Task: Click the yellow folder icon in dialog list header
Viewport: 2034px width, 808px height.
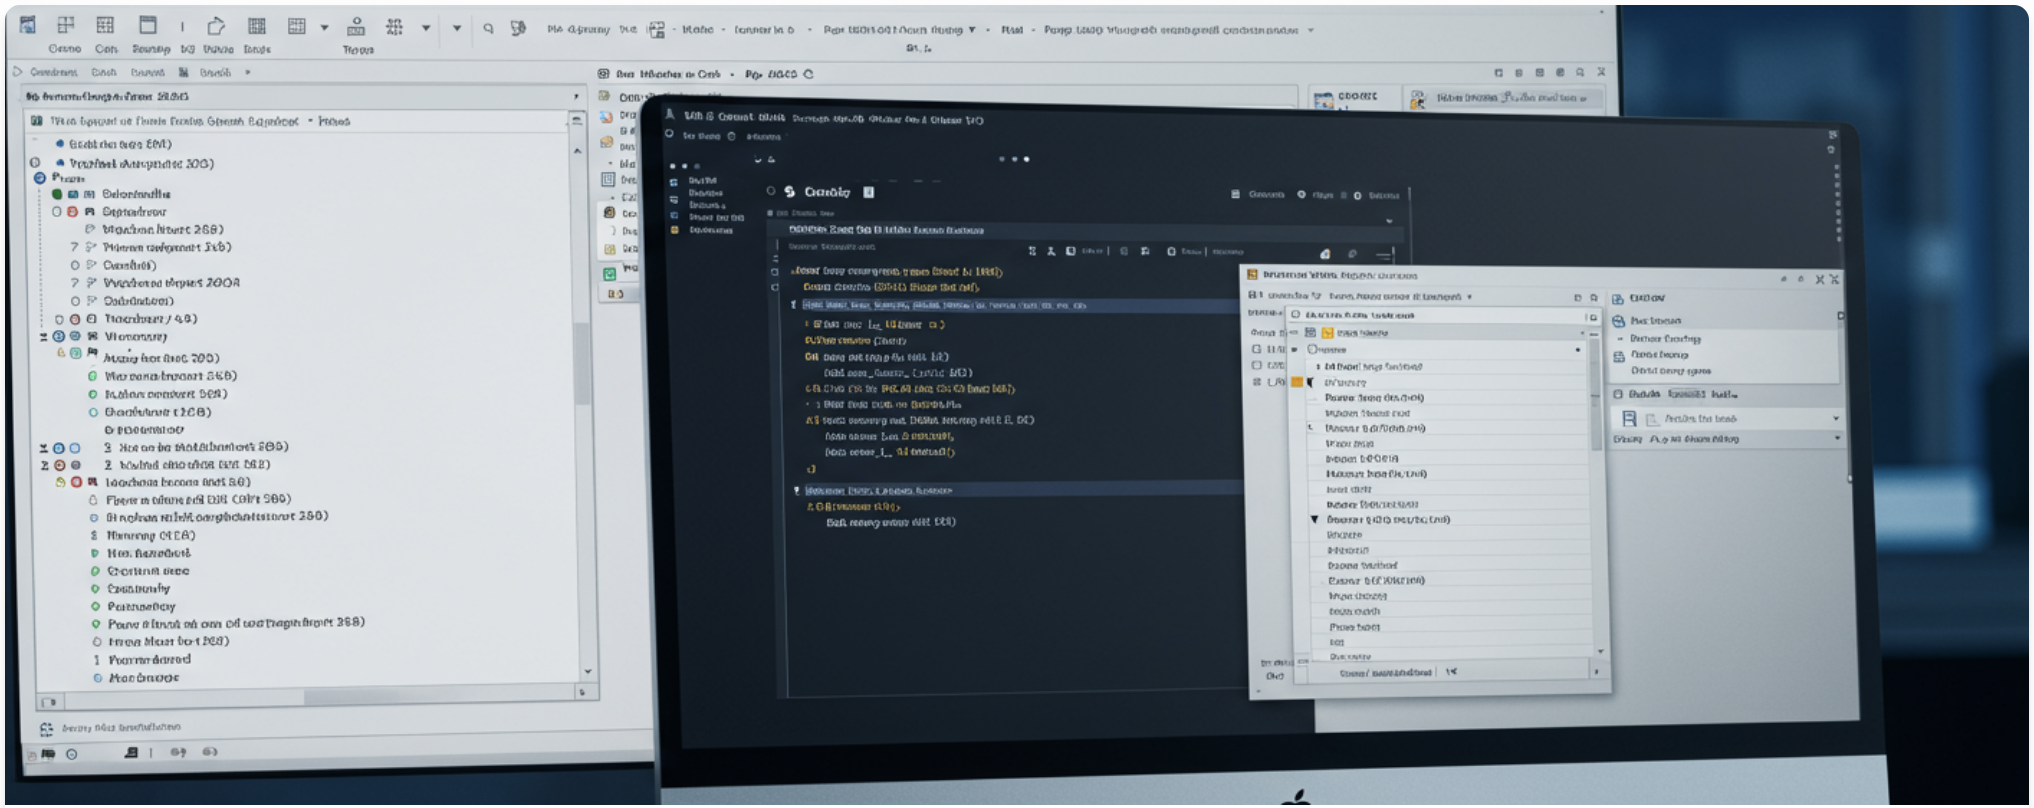Action: point(1328,333)
